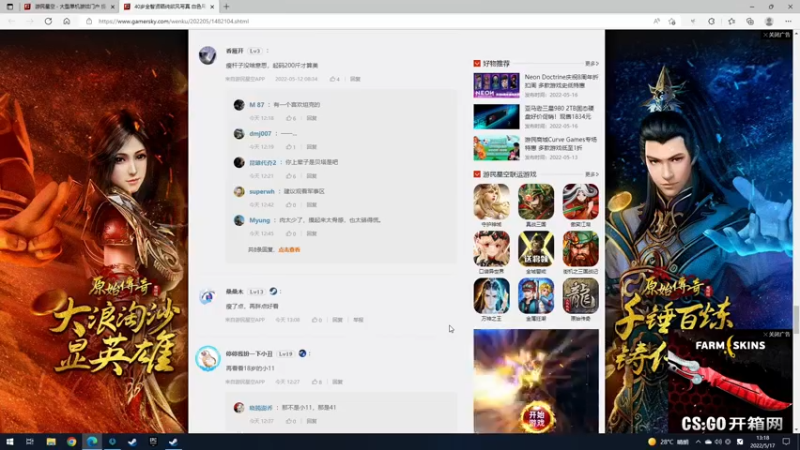The height and width of the screenshot is (450, 800).
Task: Open the profile of user M 87
Action: pos(257,105)
